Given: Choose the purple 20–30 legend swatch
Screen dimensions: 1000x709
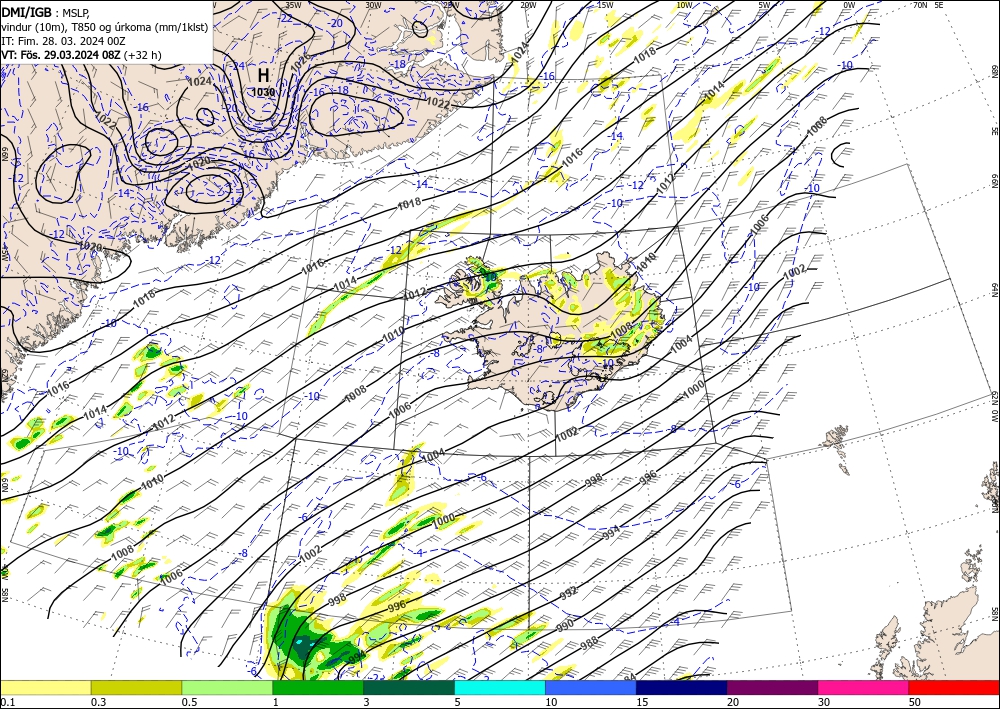Looking at the screenshot, I should pos(772,687).
